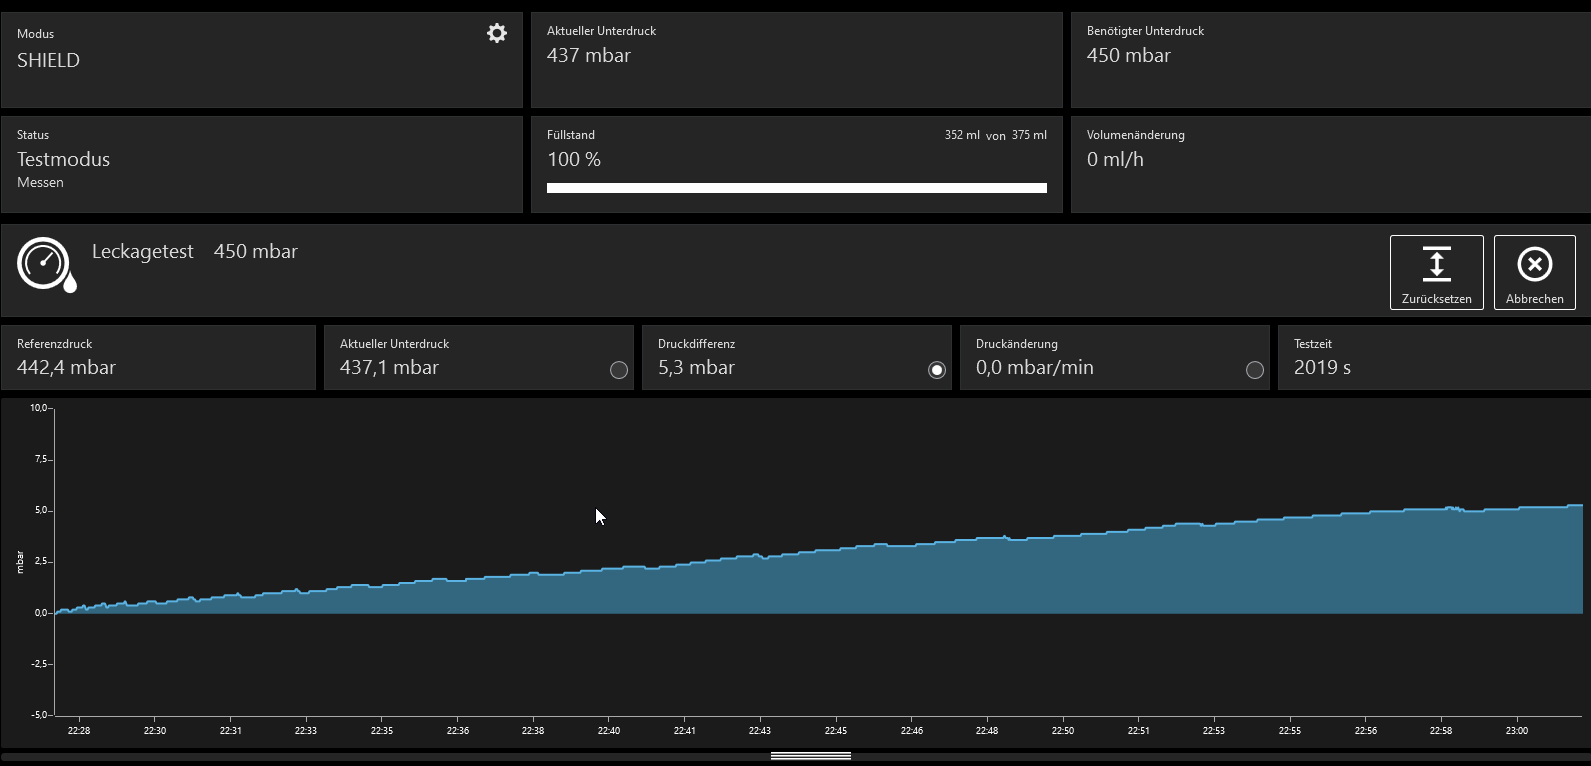
Task: Click the Leckagetest 450 mbar heading
Action: (x=195, y=252)
